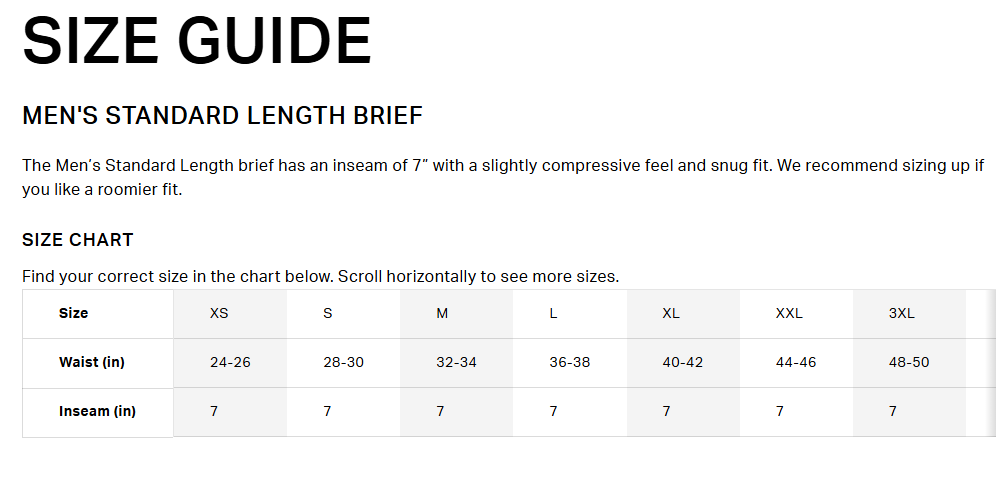This screenshot has width=996, height=481.
Task: Select the S size column header
Action: click(x=328, y=313)
